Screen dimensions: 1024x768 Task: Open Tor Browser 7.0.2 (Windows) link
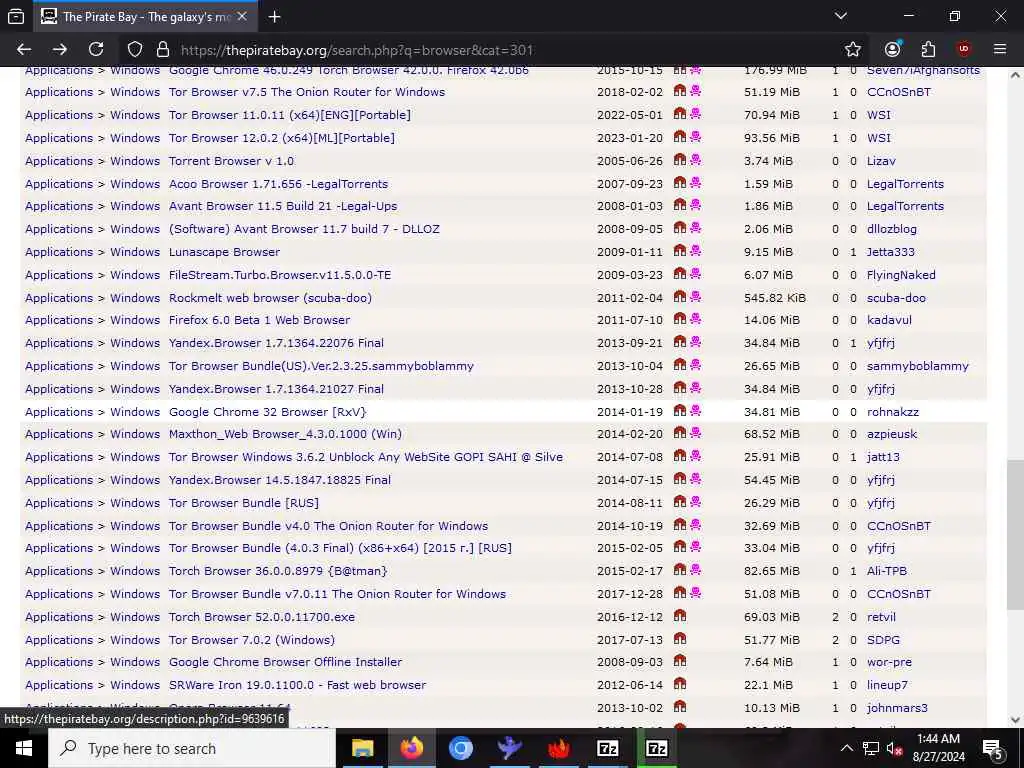coord(251,640)
